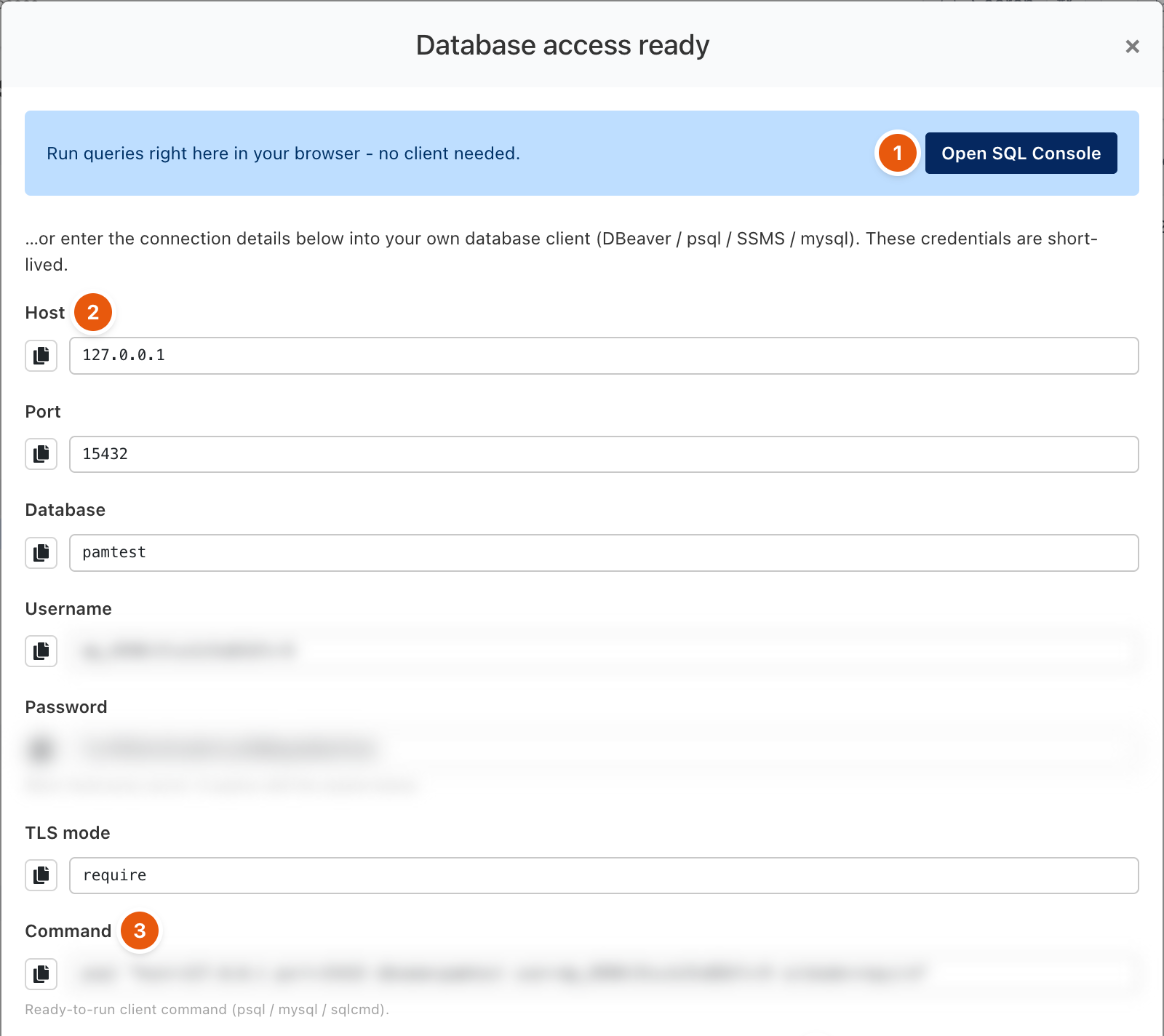Screen dimensions: 1164x1036
Task: Click the Port field showing 15432
Action: pos(604,454)
